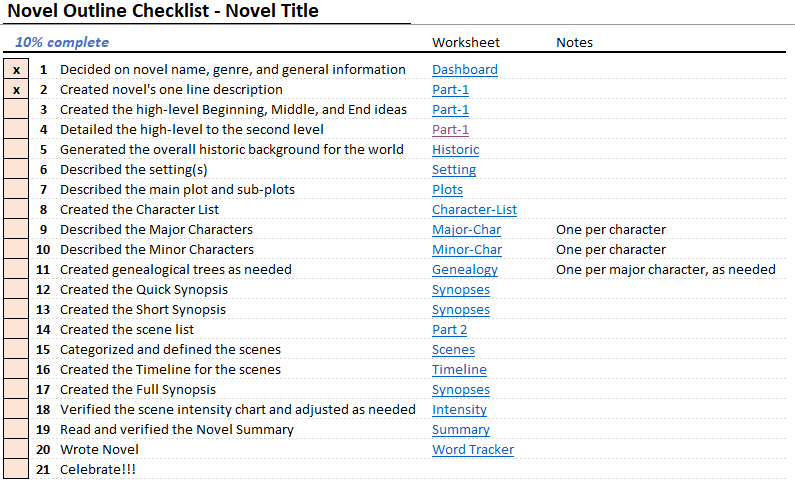This screenshot has width=795, height=487.
Task: Navigate to the Minor-Char worksheet
Action: point(466,250)
